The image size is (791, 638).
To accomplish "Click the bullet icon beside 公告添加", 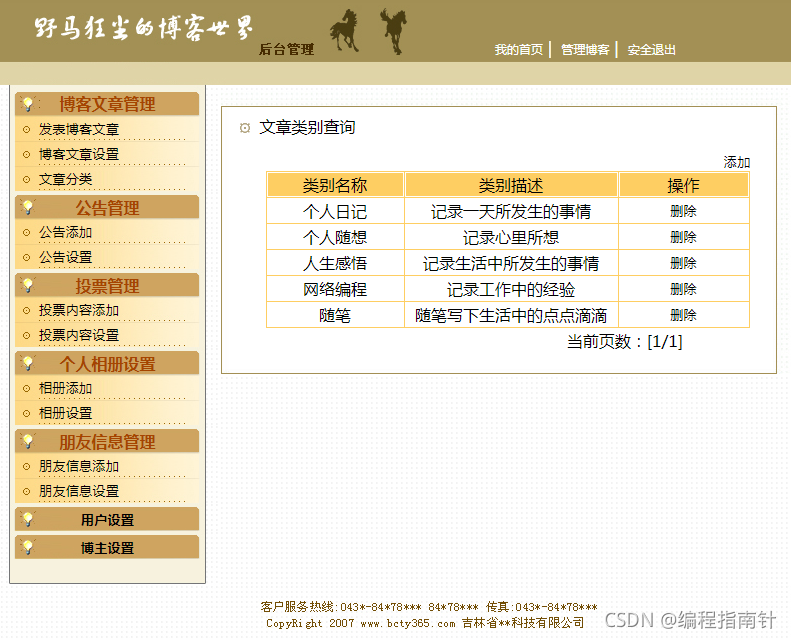I will coord(27,233).
